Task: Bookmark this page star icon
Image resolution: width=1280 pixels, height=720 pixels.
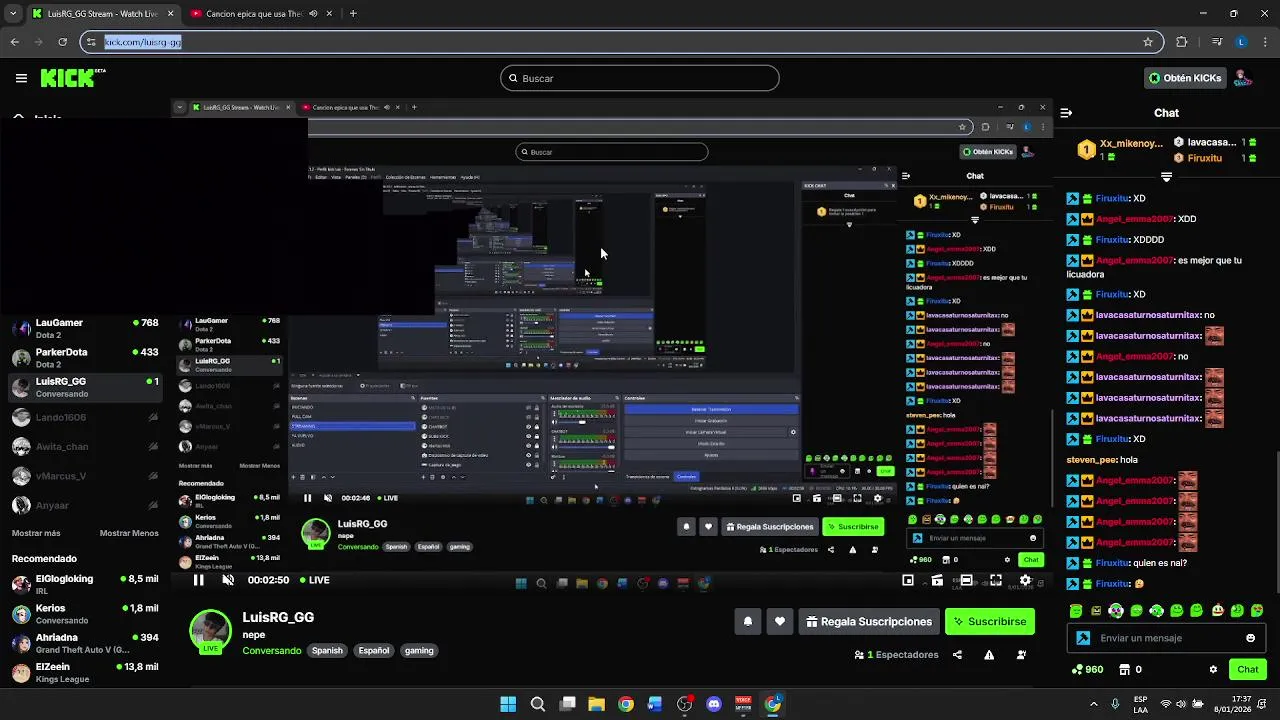Action: coord(1148,42)
